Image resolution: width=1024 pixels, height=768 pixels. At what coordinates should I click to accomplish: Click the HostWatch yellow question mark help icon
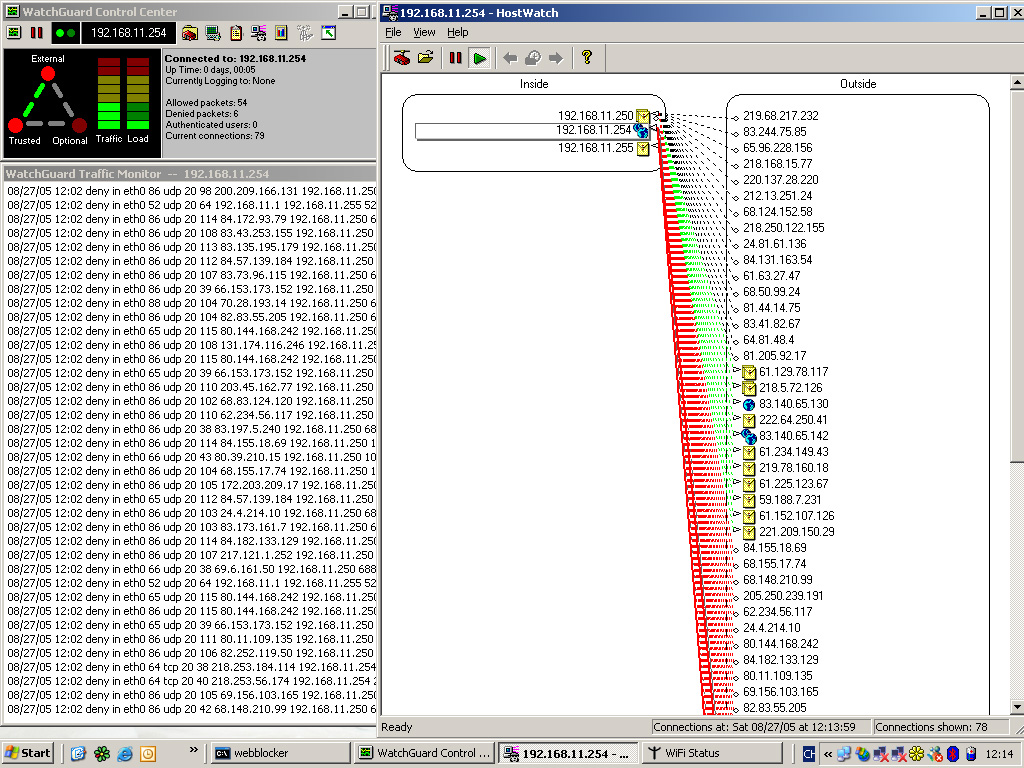click(x=586, y=57)
